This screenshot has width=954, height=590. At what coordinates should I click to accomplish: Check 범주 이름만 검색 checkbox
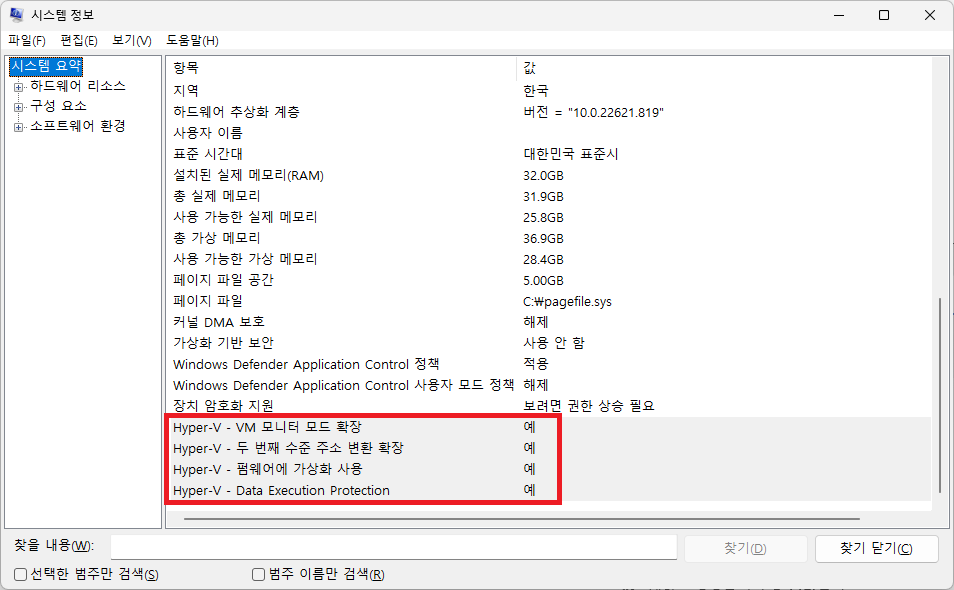[259, 574]
